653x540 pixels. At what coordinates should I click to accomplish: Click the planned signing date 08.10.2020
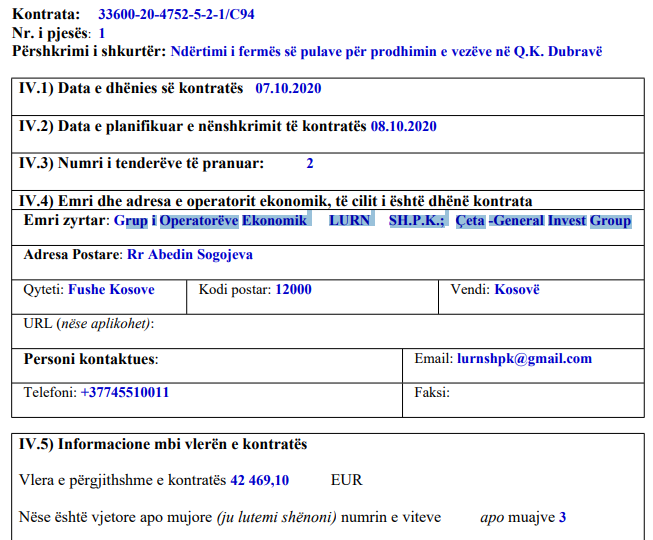tap(403, 126)
